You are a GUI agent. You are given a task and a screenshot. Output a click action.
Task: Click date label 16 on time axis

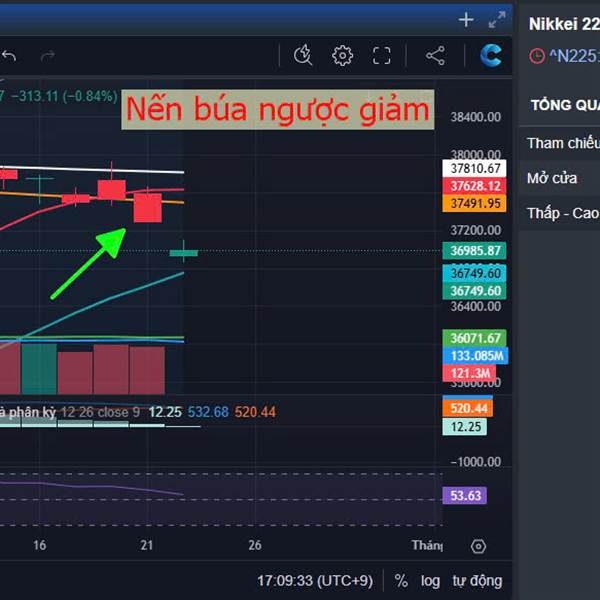[39, 545]
